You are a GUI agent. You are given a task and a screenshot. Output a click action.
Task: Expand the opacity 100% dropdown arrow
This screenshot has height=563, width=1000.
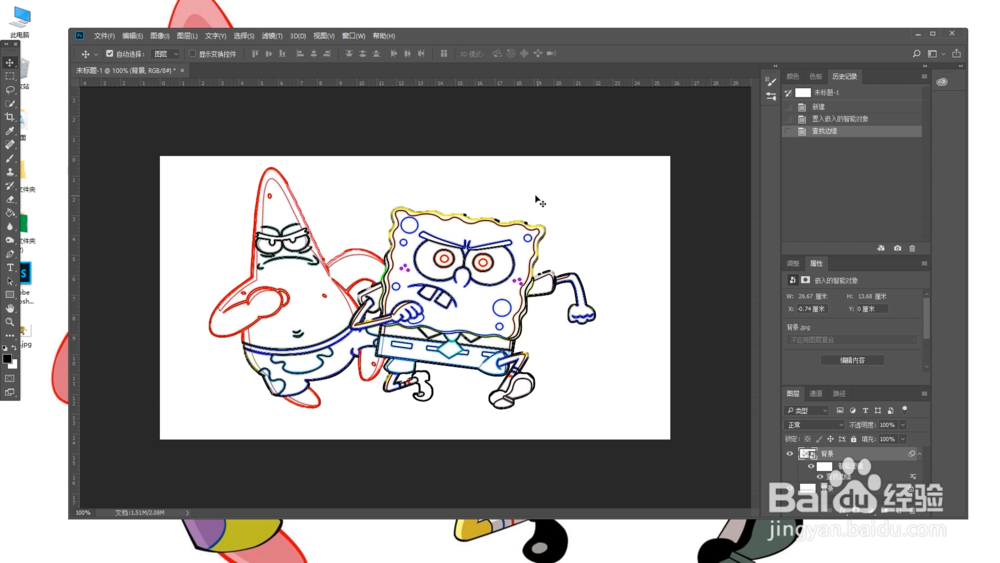click(x=902, y=425)
